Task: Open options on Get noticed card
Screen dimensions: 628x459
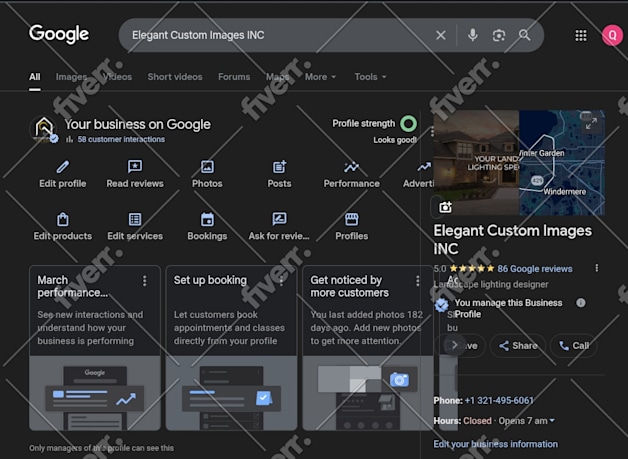Action: pyautogui.click(x=417, y=281)
